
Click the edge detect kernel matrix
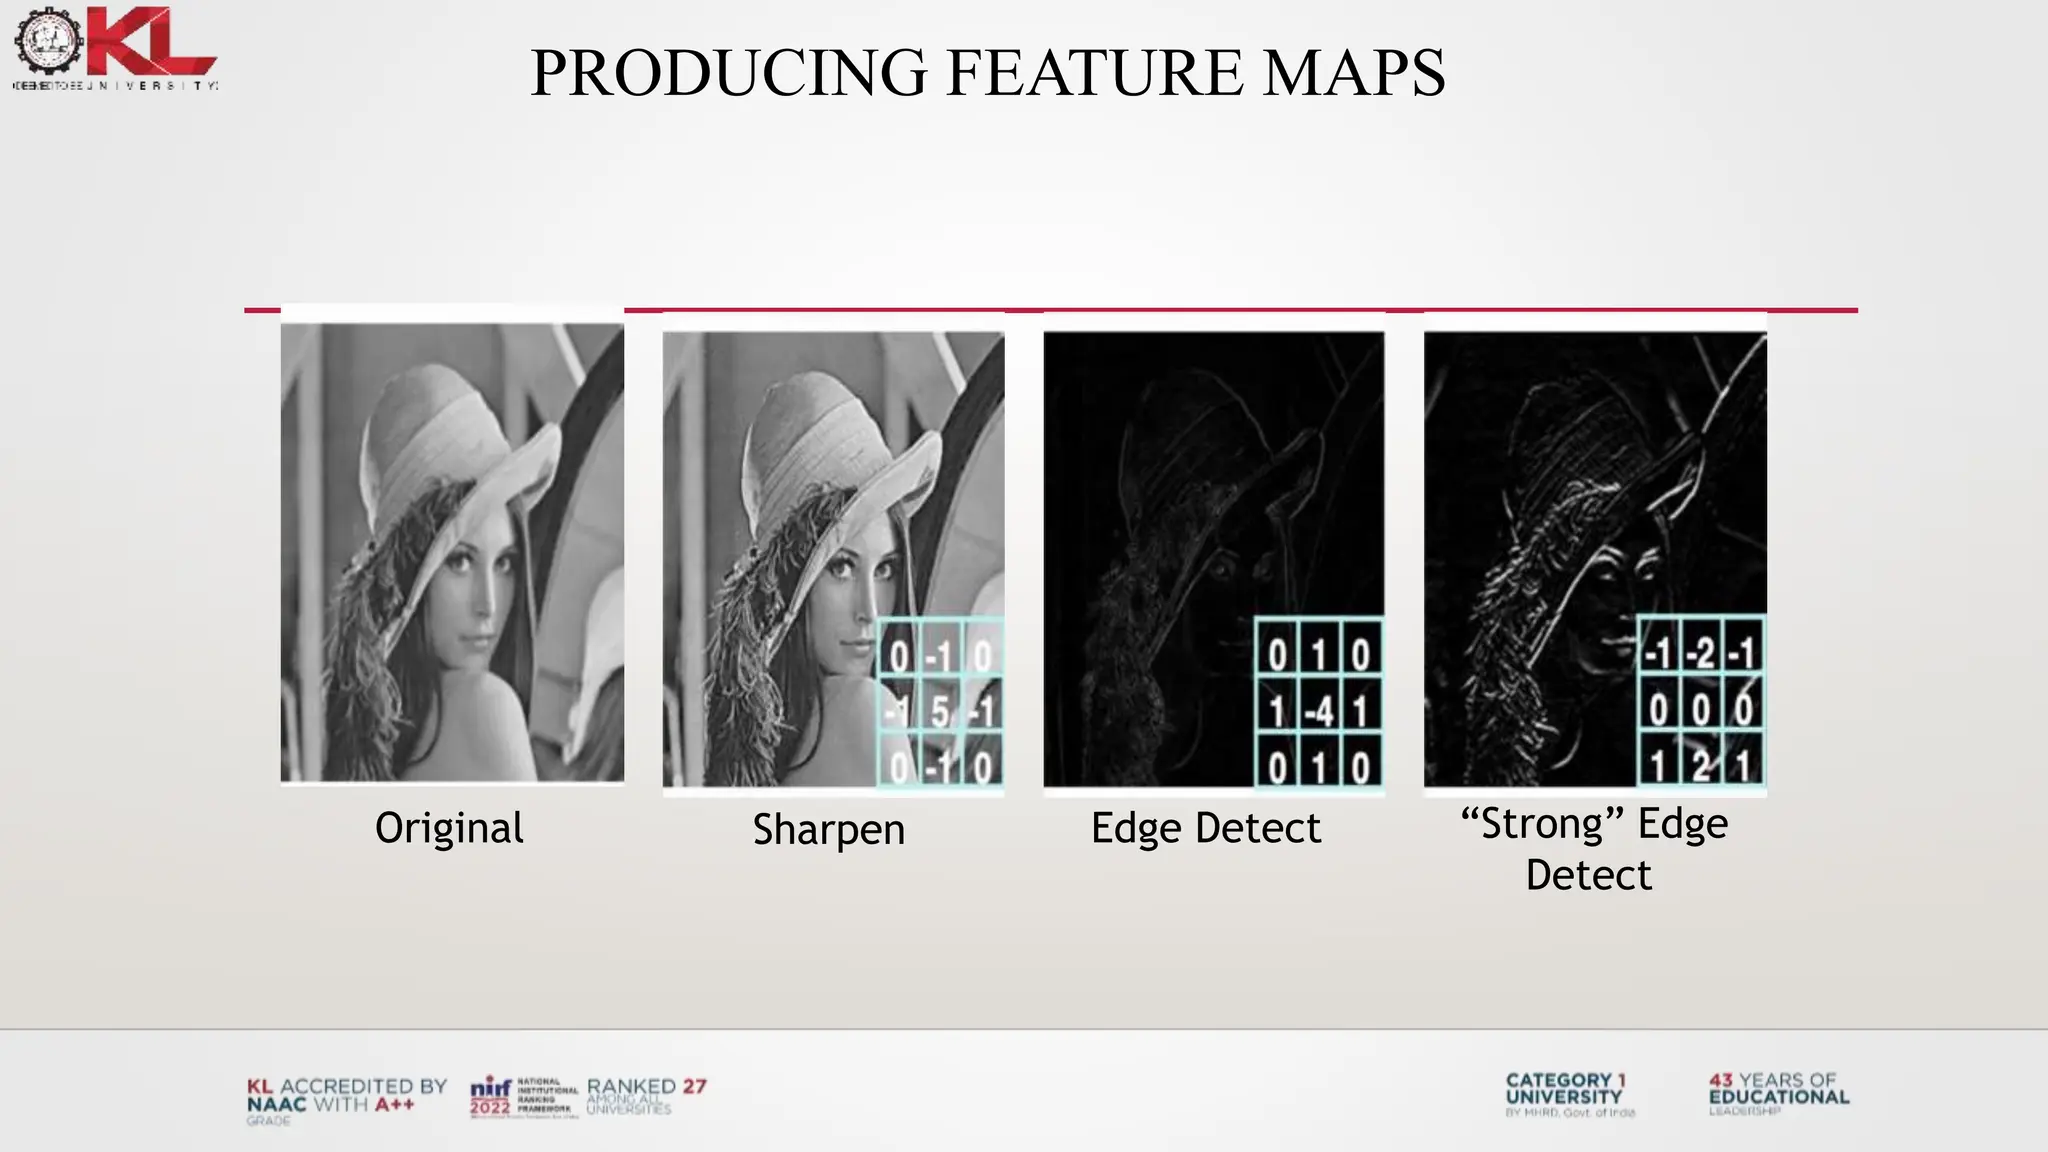click(x=1320, y=702)
